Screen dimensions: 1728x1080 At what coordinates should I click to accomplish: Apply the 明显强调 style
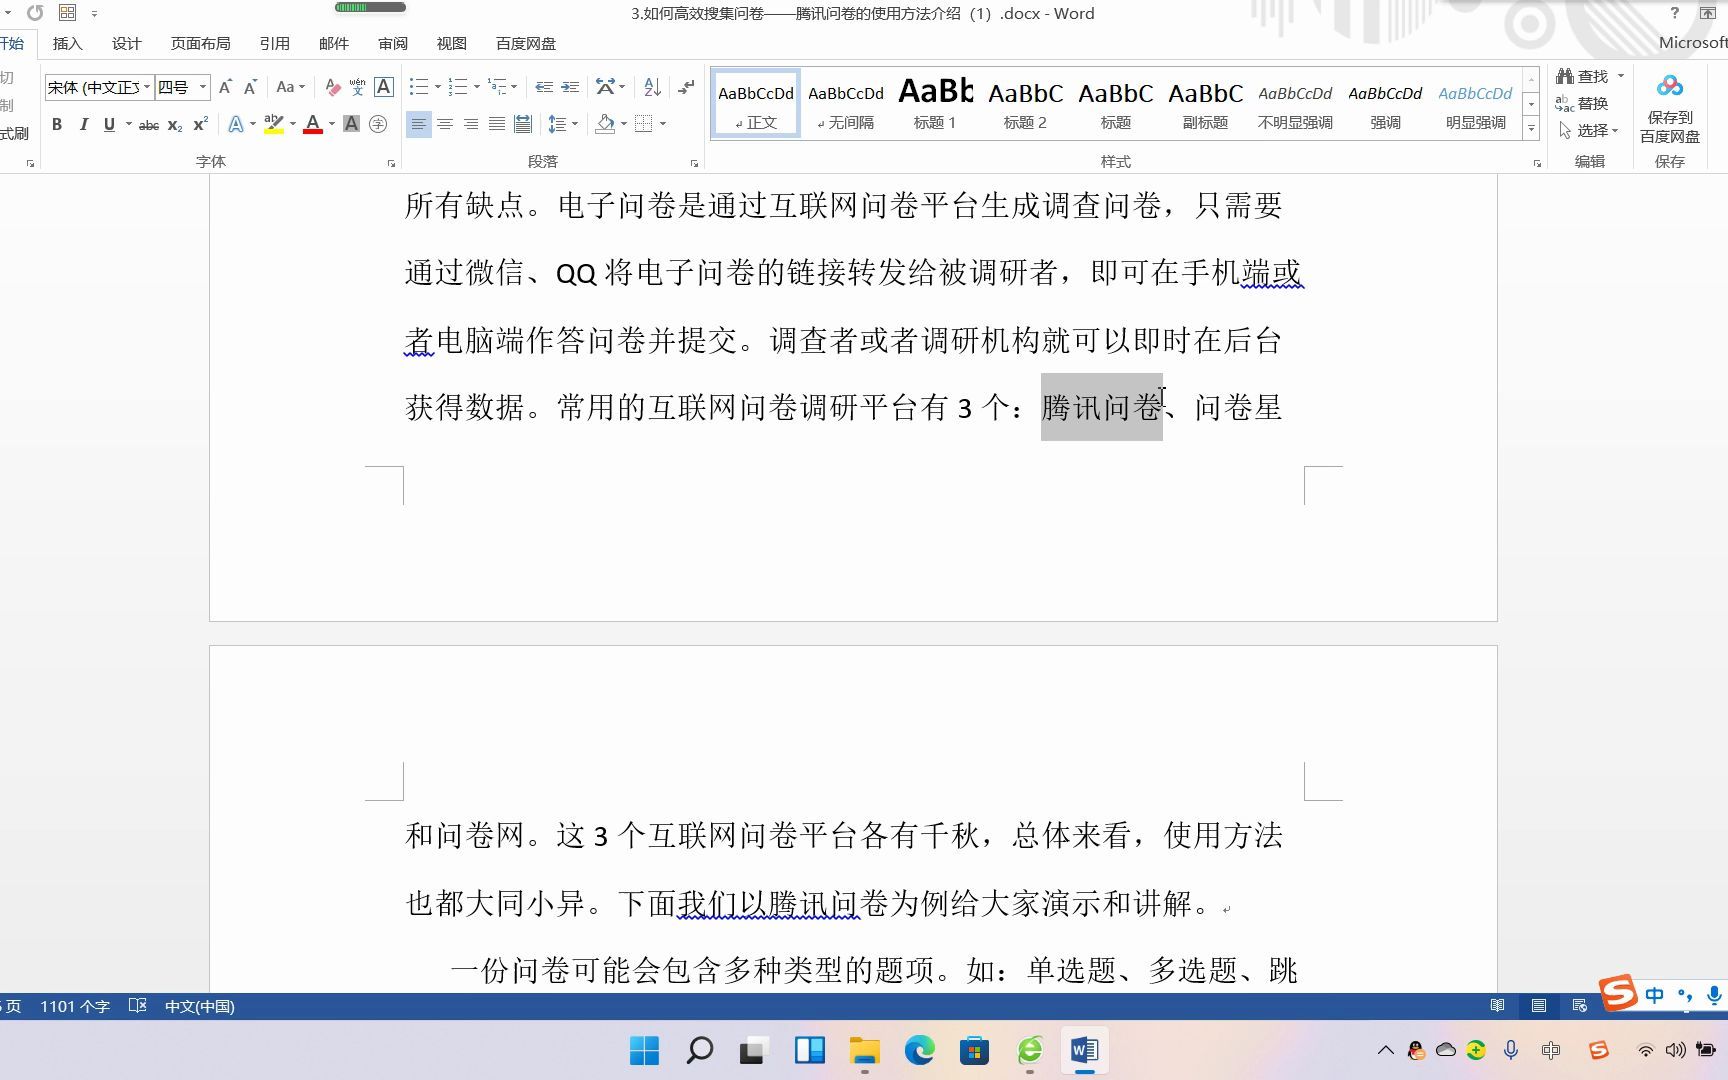coord(1475,103)
